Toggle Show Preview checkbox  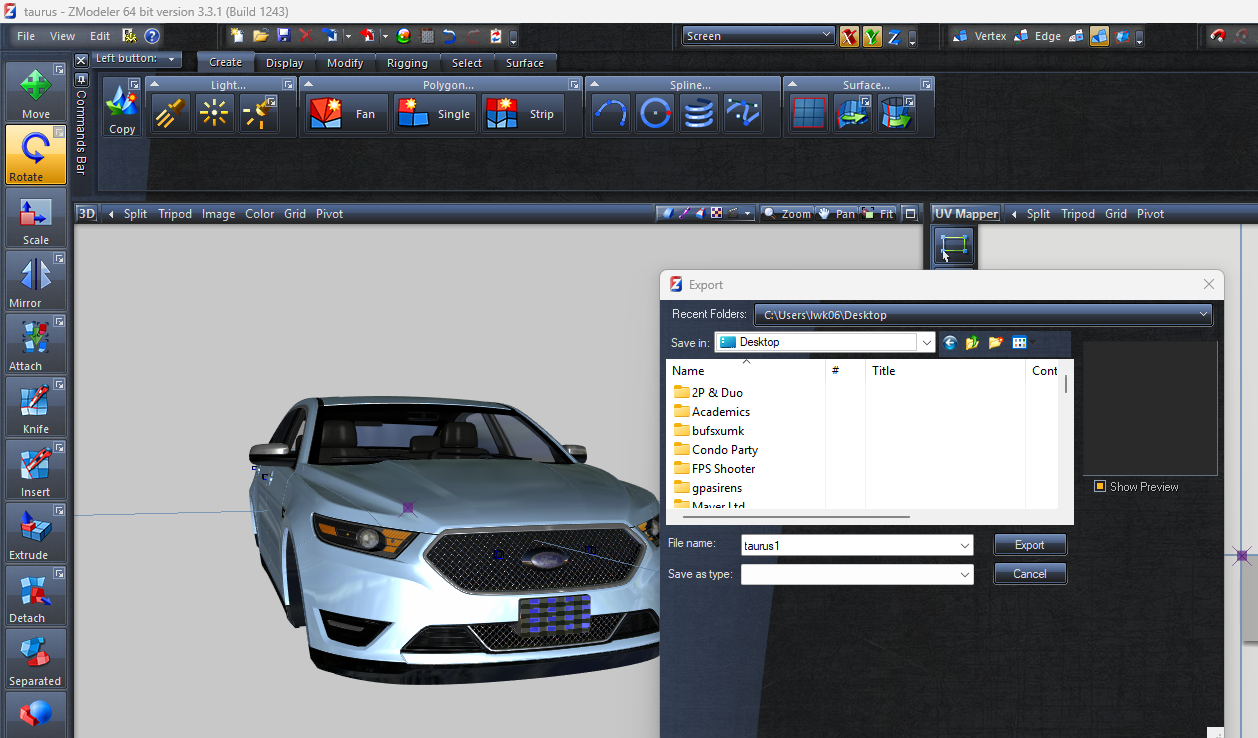(x=1100, y=486)
